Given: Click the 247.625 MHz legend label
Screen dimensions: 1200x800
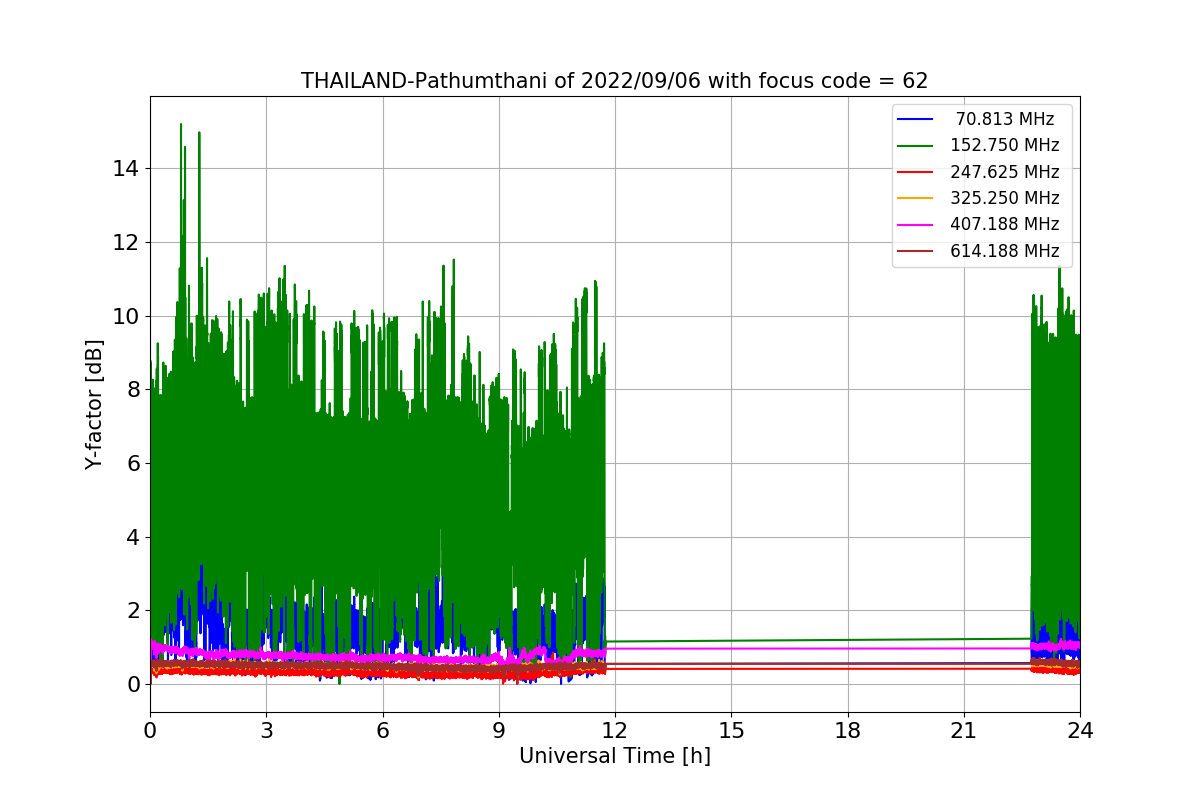Looking at the screenshot, I should point(1005,172).
